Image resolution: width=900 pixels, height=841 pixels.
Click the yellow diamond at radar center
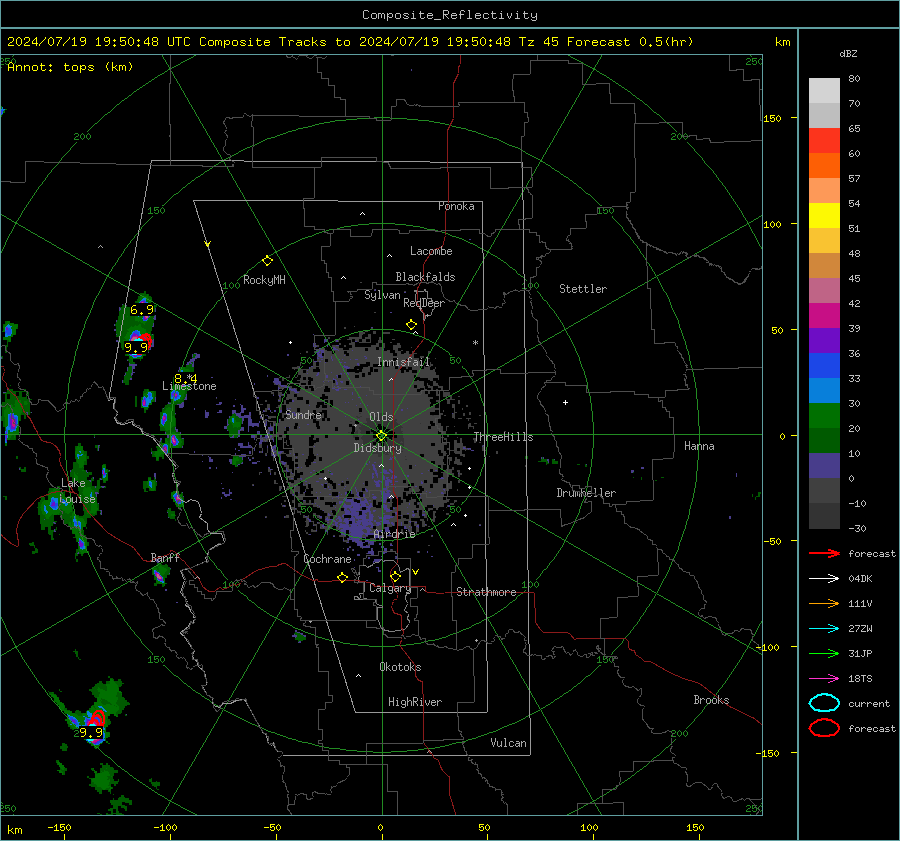coord(381,436)
